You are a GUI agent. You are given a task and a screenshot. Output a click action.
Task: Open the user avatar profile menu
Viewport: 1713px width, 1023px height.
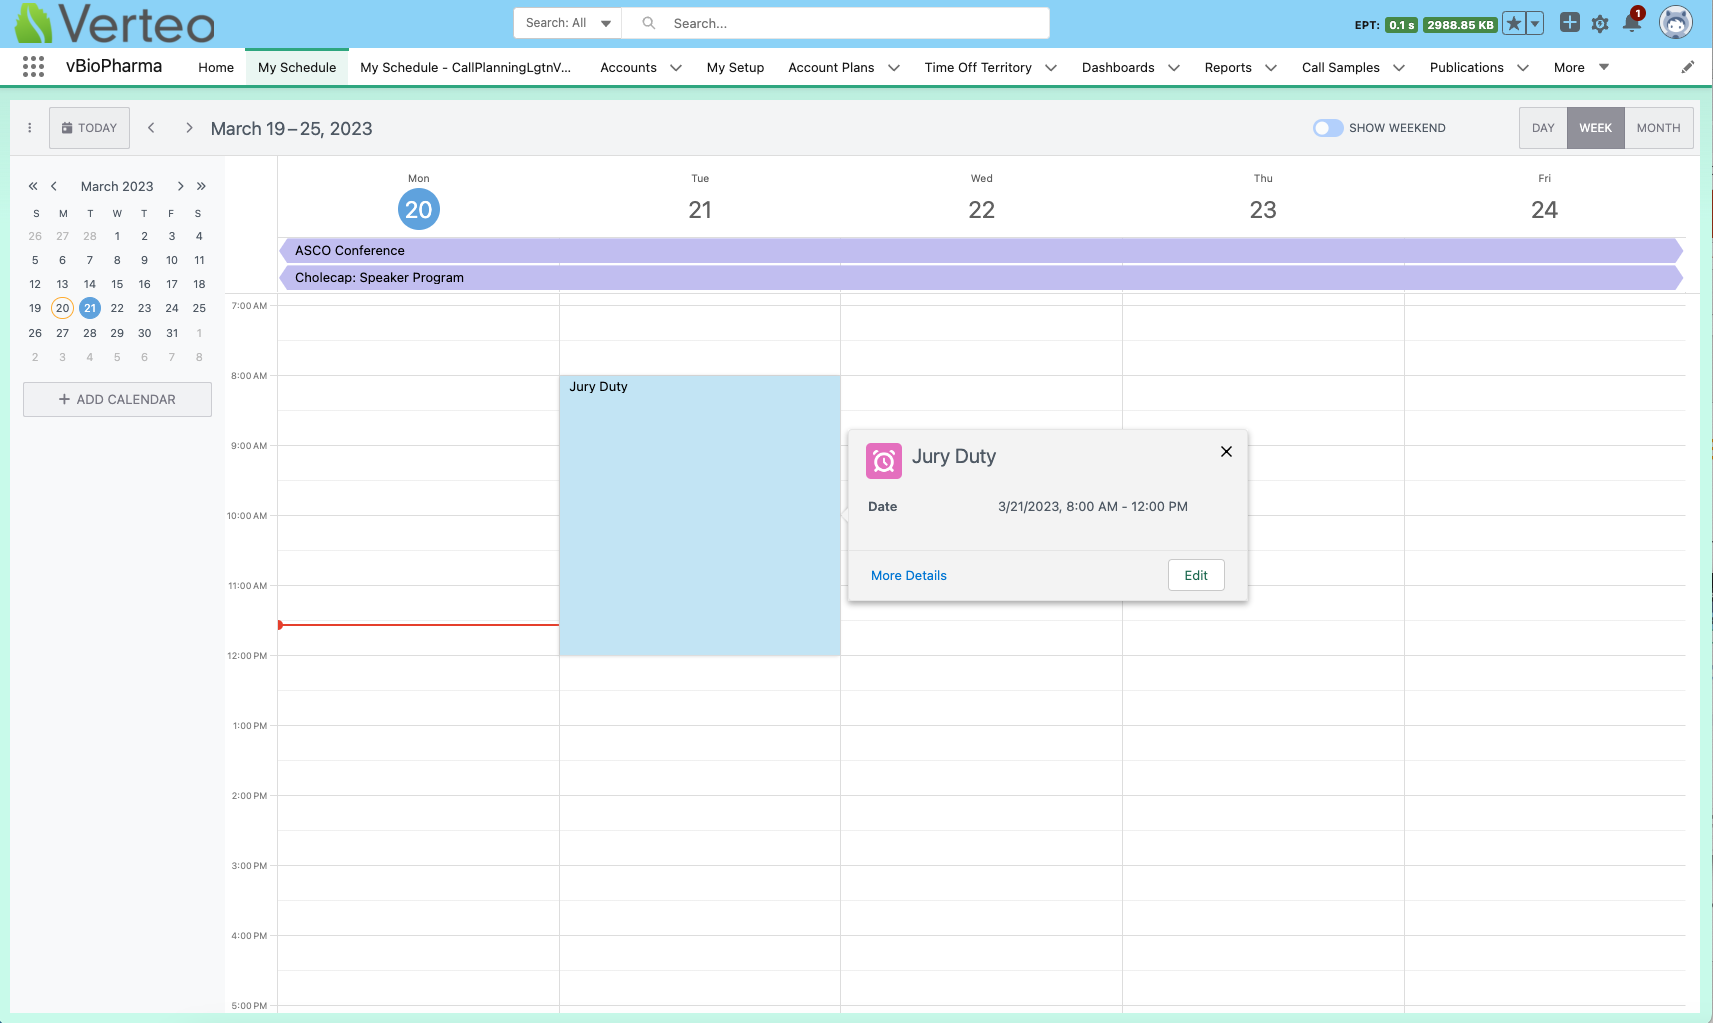(x=1675, y=23)
